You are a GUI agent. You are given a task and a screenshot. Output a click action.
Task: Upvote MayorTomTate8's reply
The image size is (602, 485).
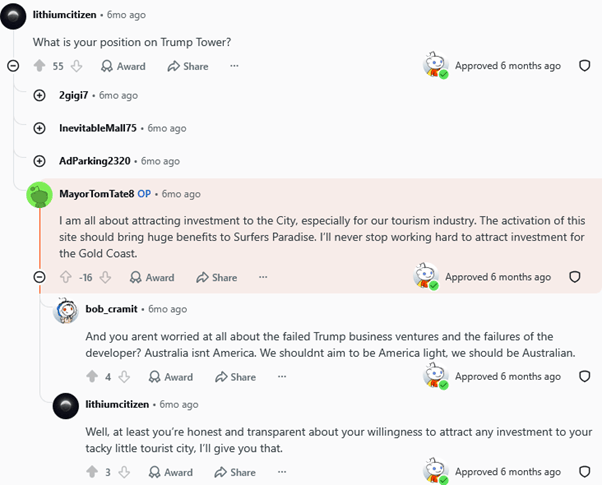click(66, 277)
